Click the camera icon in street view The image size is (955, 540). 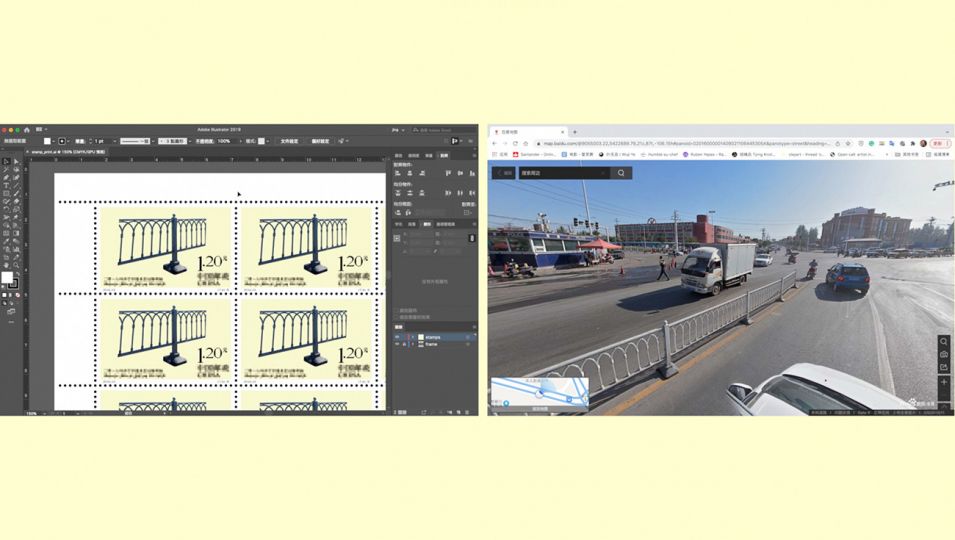(943, 355)
